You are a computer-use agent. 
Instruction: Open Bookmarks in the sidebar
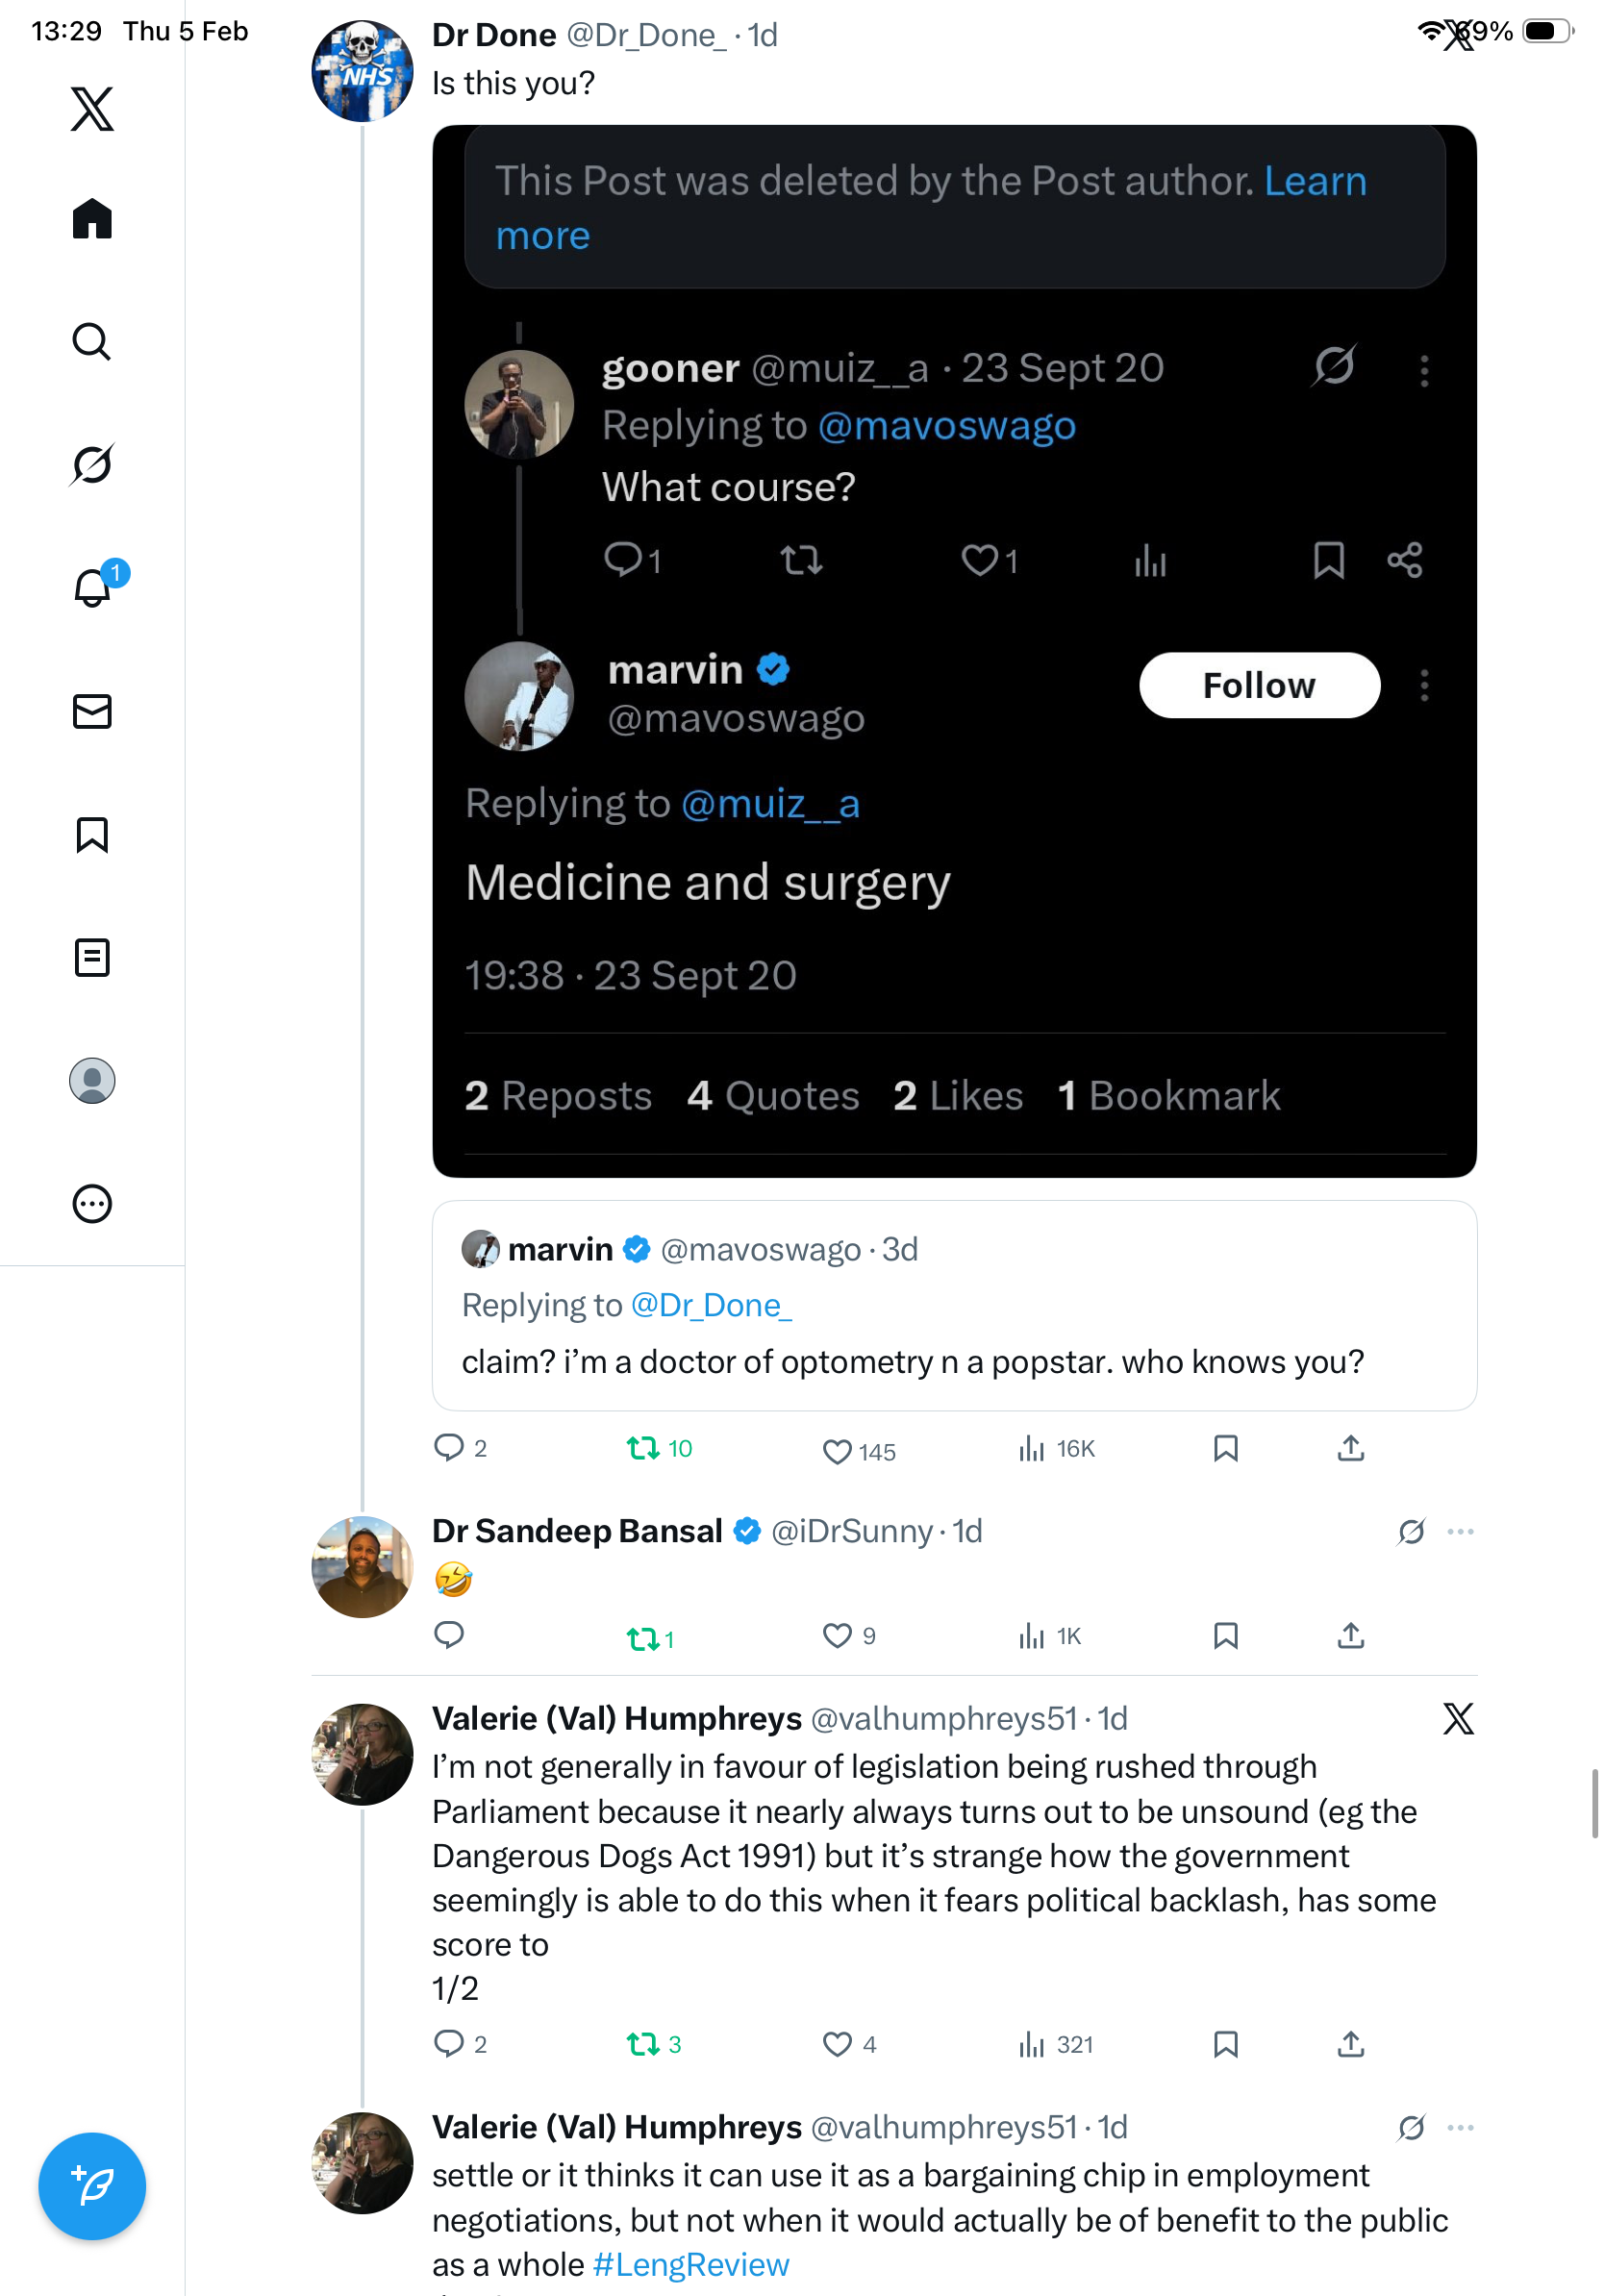(x=92, y=835)
